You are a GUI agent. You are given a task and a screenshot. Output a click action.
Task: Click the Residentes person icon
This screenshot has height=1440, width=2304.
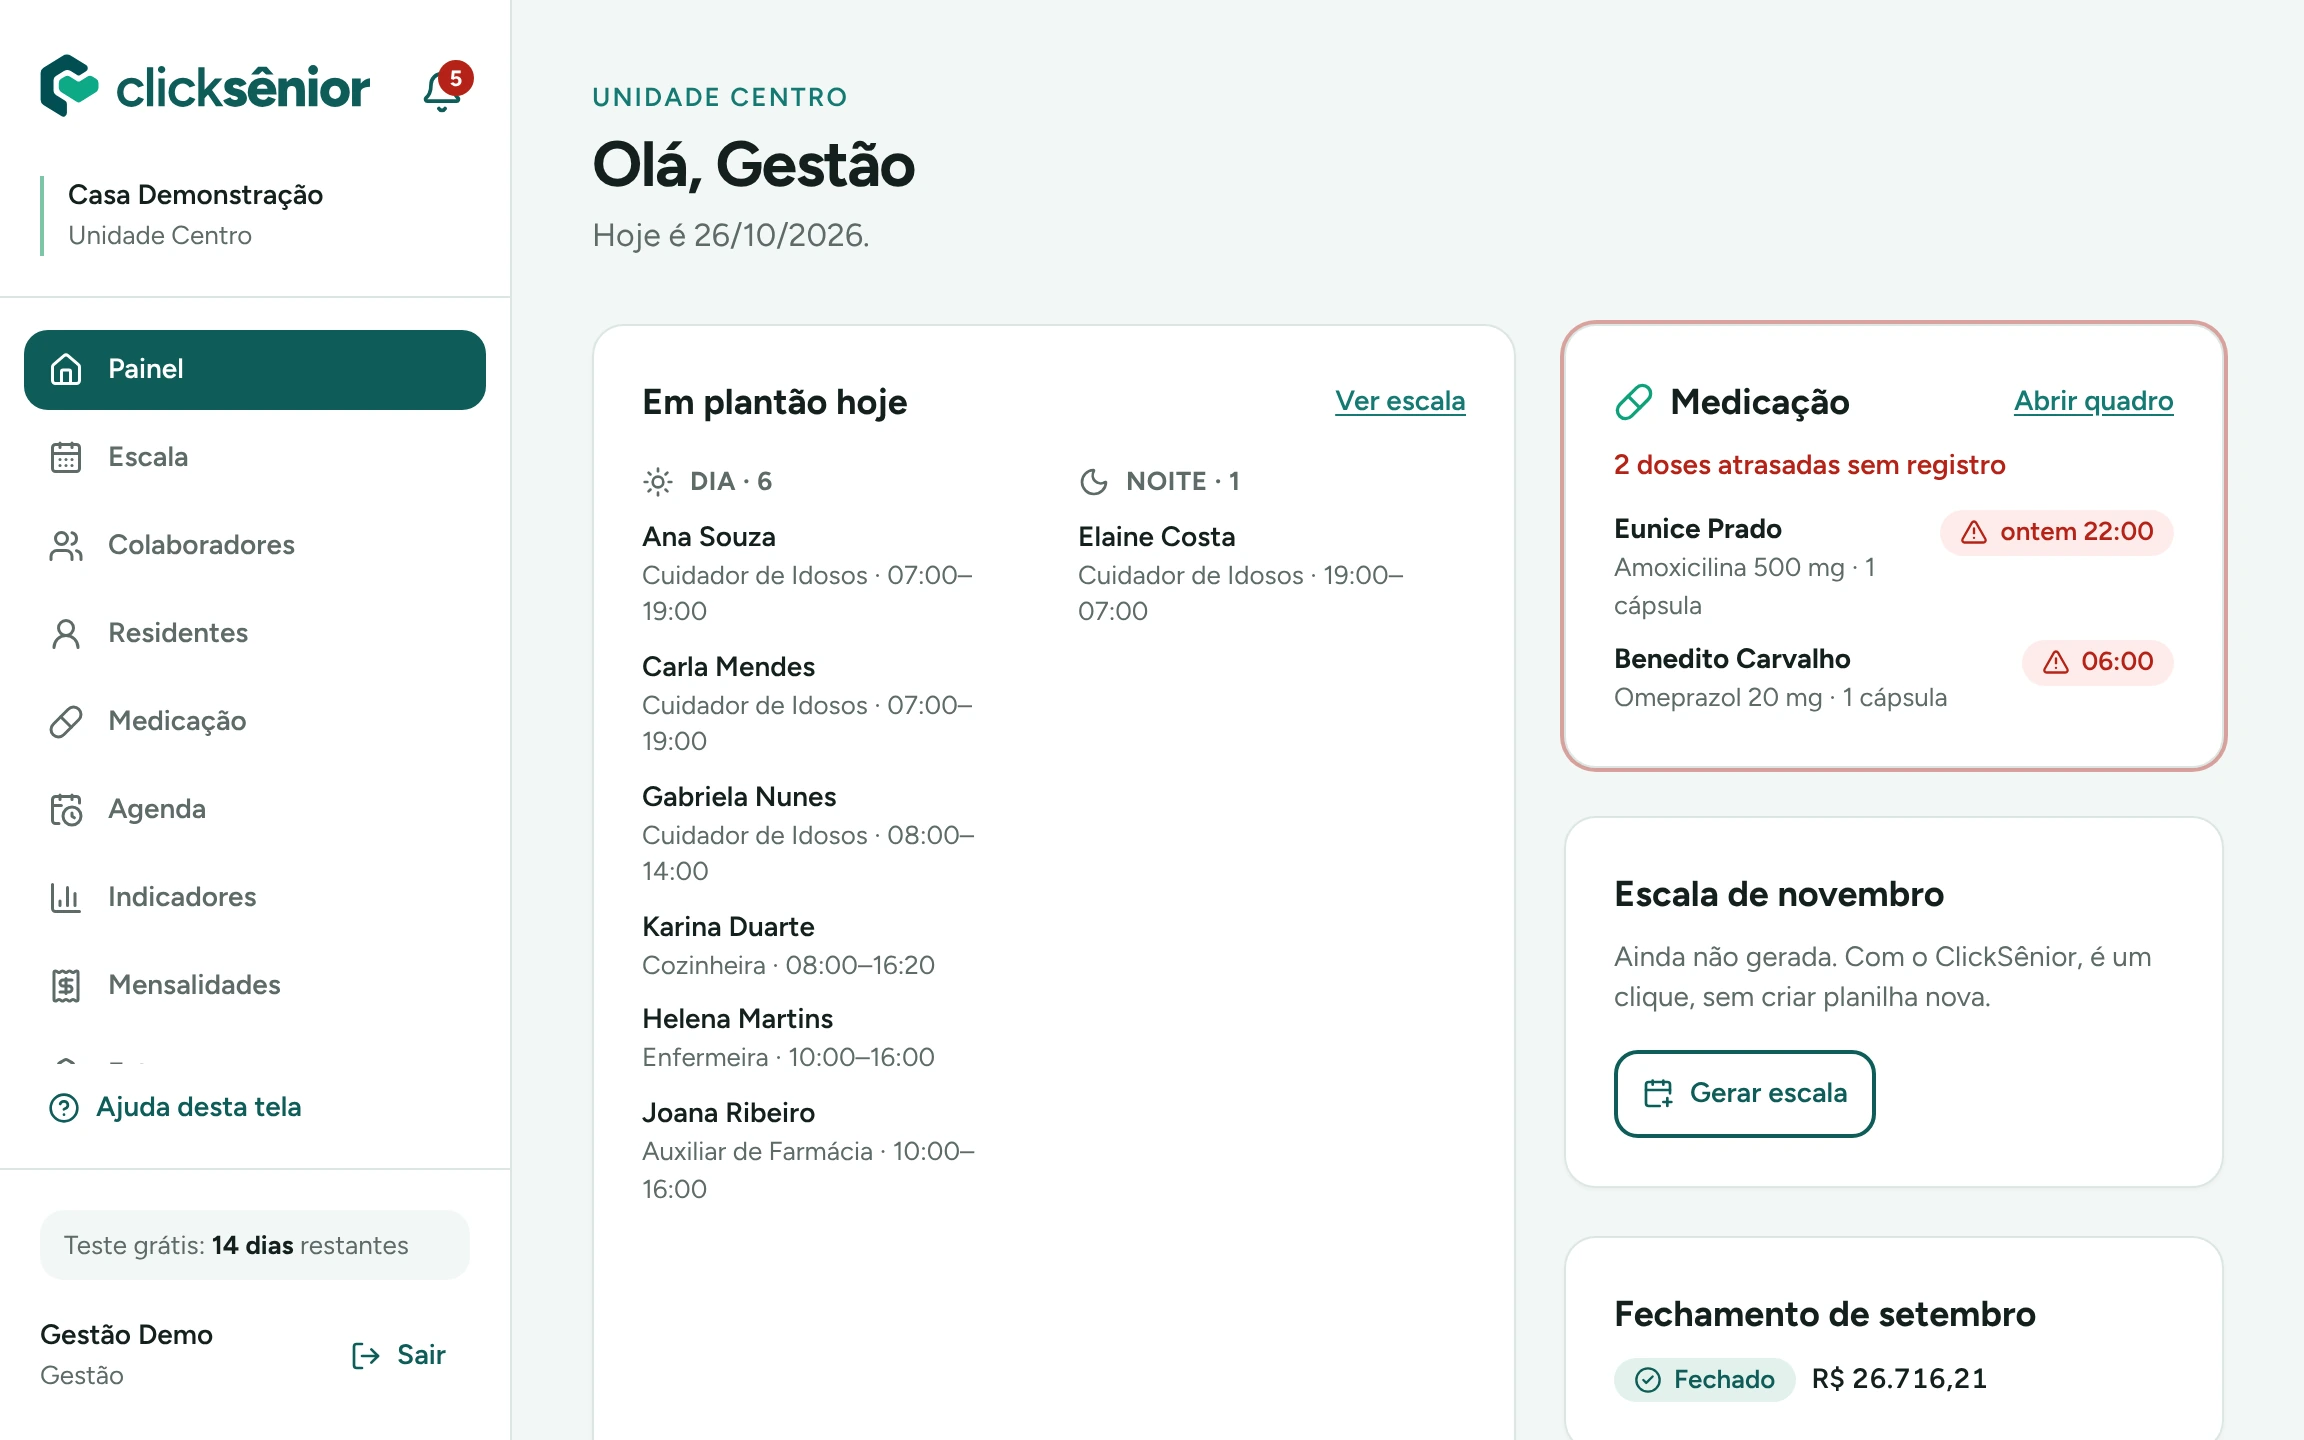click(x=66, y=633)
